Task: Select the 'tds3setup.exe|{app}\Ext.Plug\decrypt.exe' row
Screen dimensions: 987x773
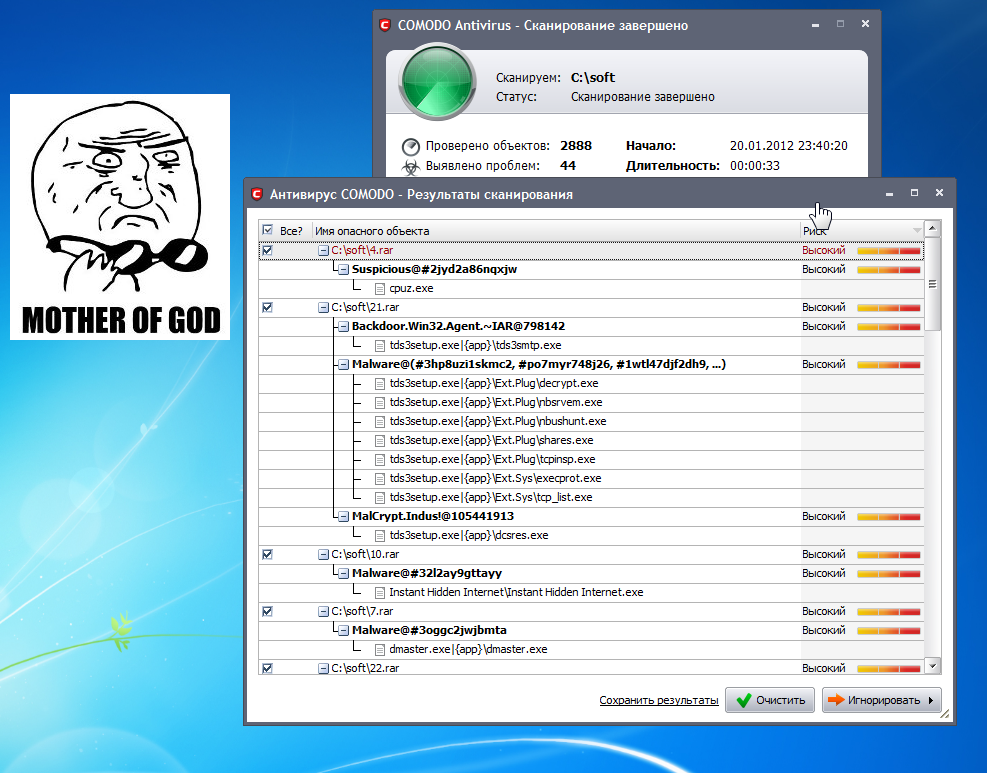Action: point(494,383)
